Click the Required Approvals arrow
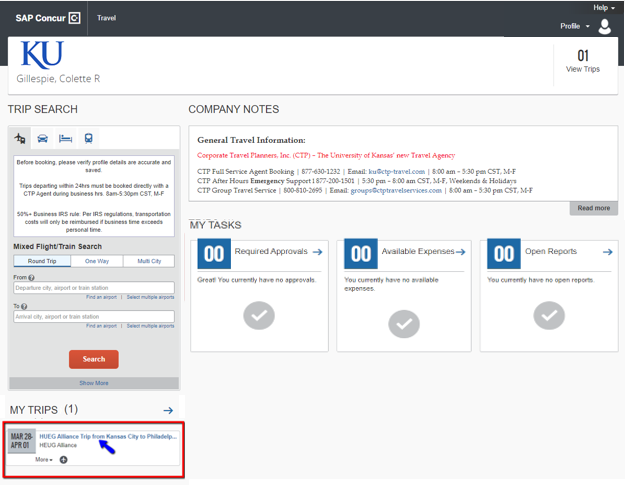This screenshot has width=625, height=485. (x=317, y=252)
